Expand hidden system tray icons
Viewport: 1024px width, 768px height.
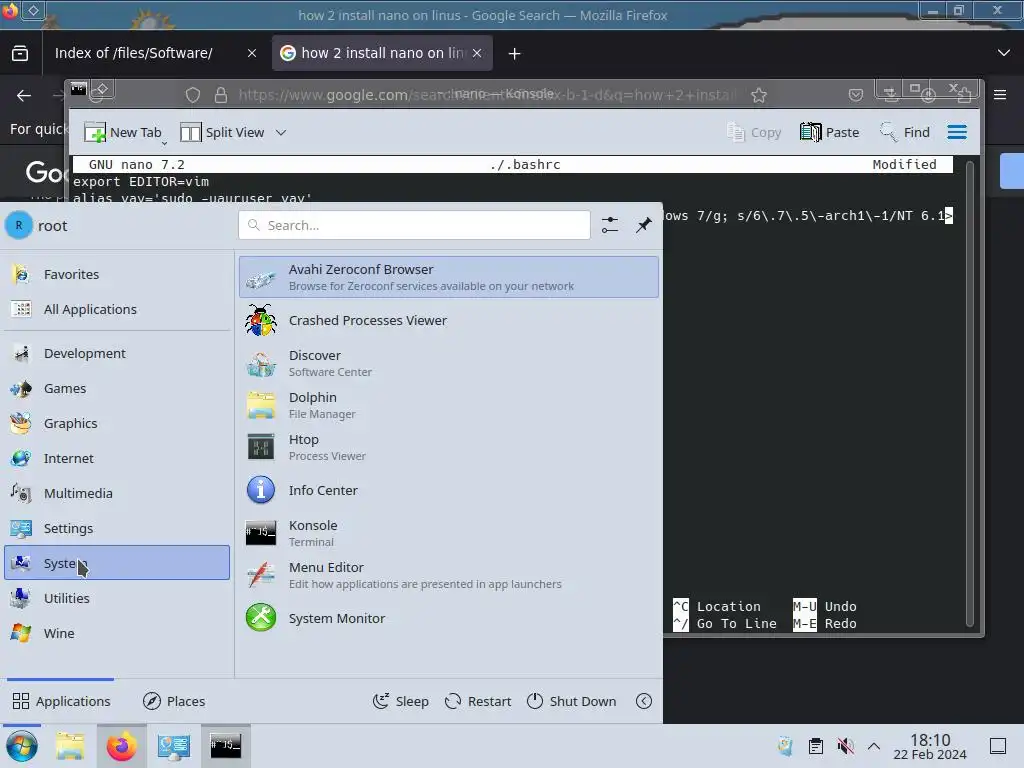874,746
